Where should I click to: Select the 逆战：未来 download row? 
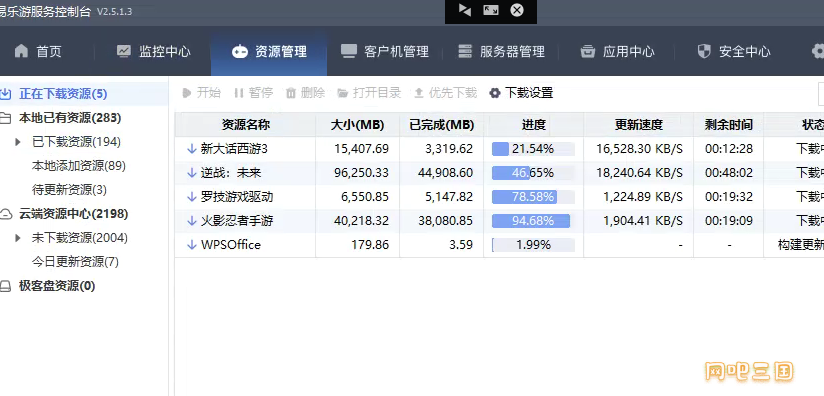click(499, 173)
